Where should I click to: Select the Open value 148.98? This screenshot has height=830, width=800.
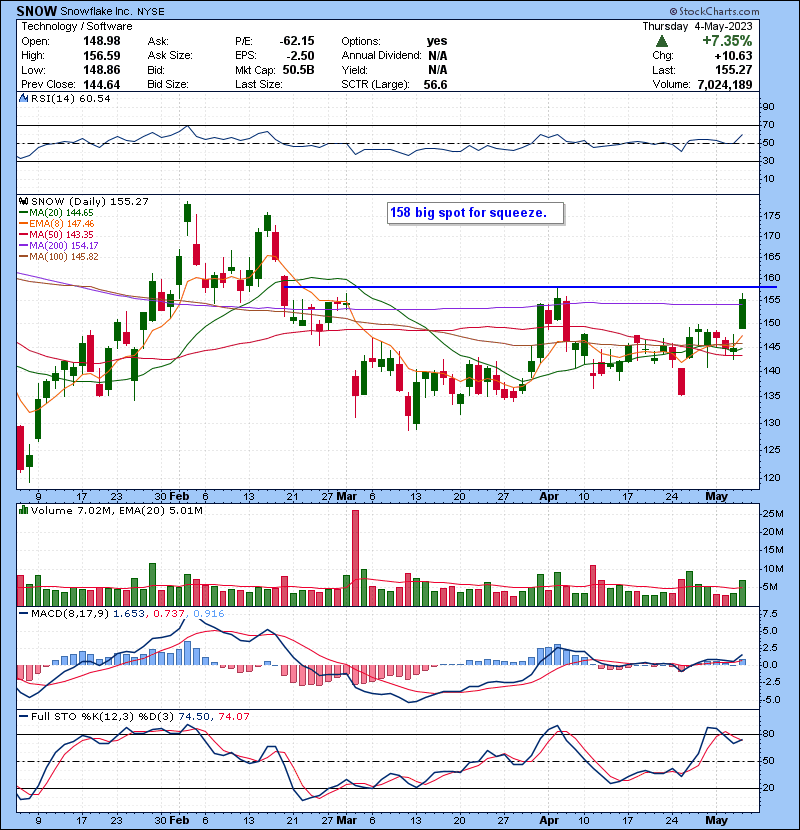click(102, 41)
